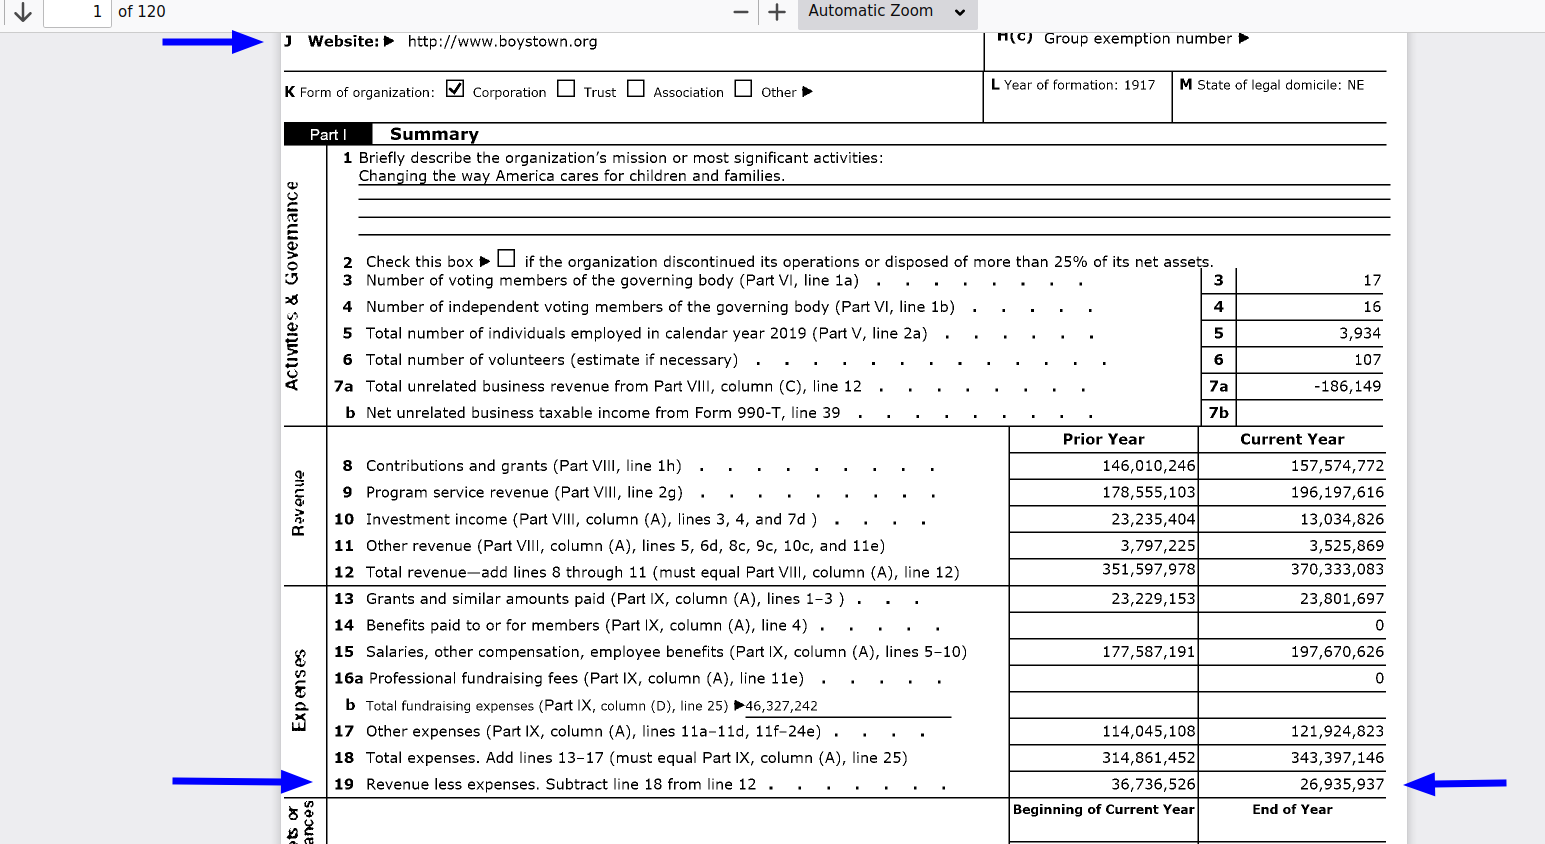1545x844 pixels.
Task: Open the http://www.boystown.org website link
Action: point(502,42)
